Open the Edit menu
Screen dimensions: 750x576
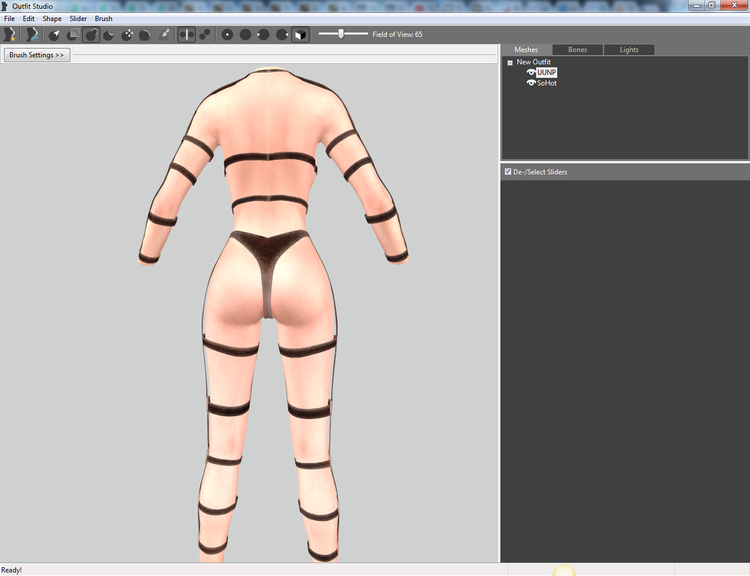point(29,19)
